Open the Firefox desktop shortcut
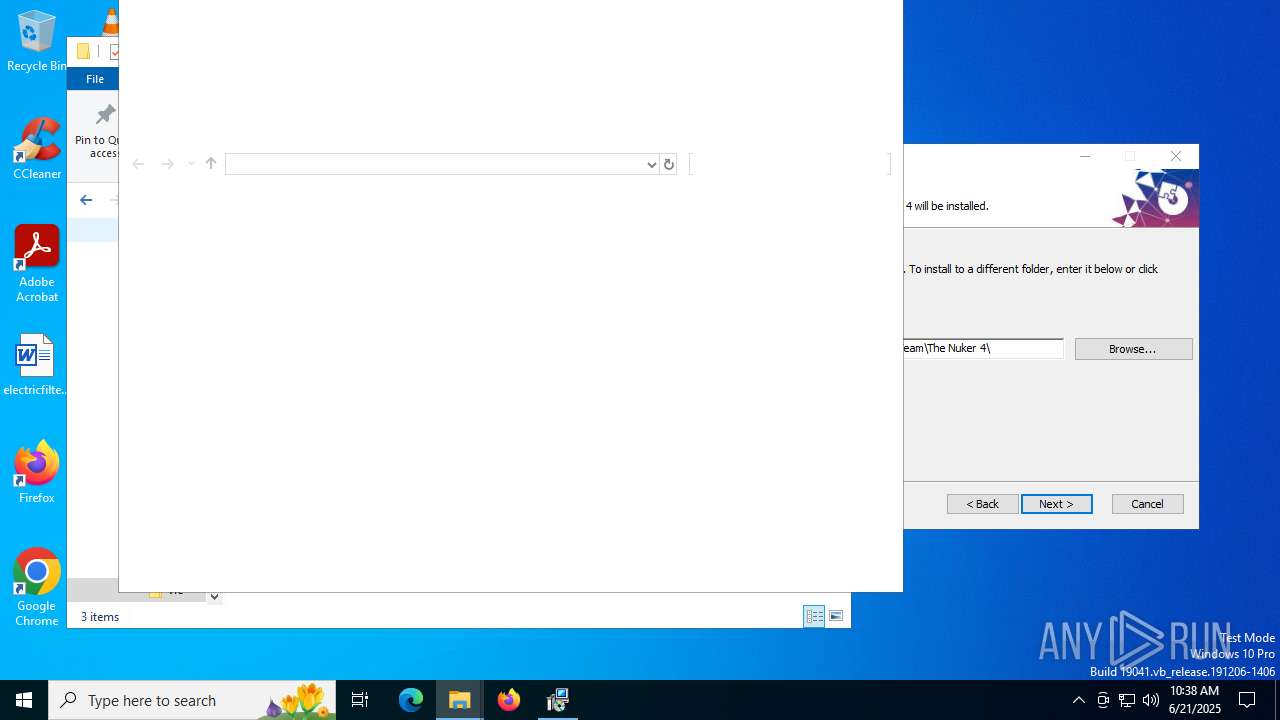This screenshot has width=1280, height=720. coord(37,472)
